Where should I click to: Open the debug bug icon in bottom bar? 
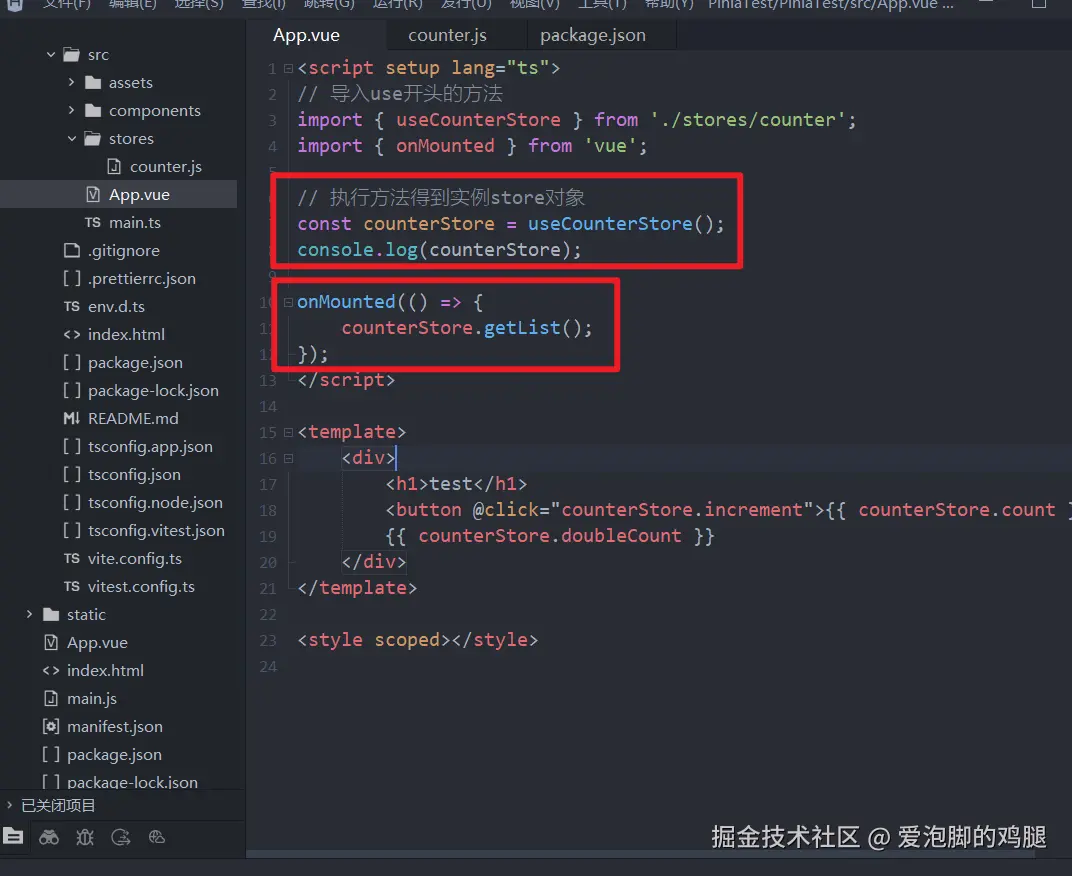click(x=85, y=837)
